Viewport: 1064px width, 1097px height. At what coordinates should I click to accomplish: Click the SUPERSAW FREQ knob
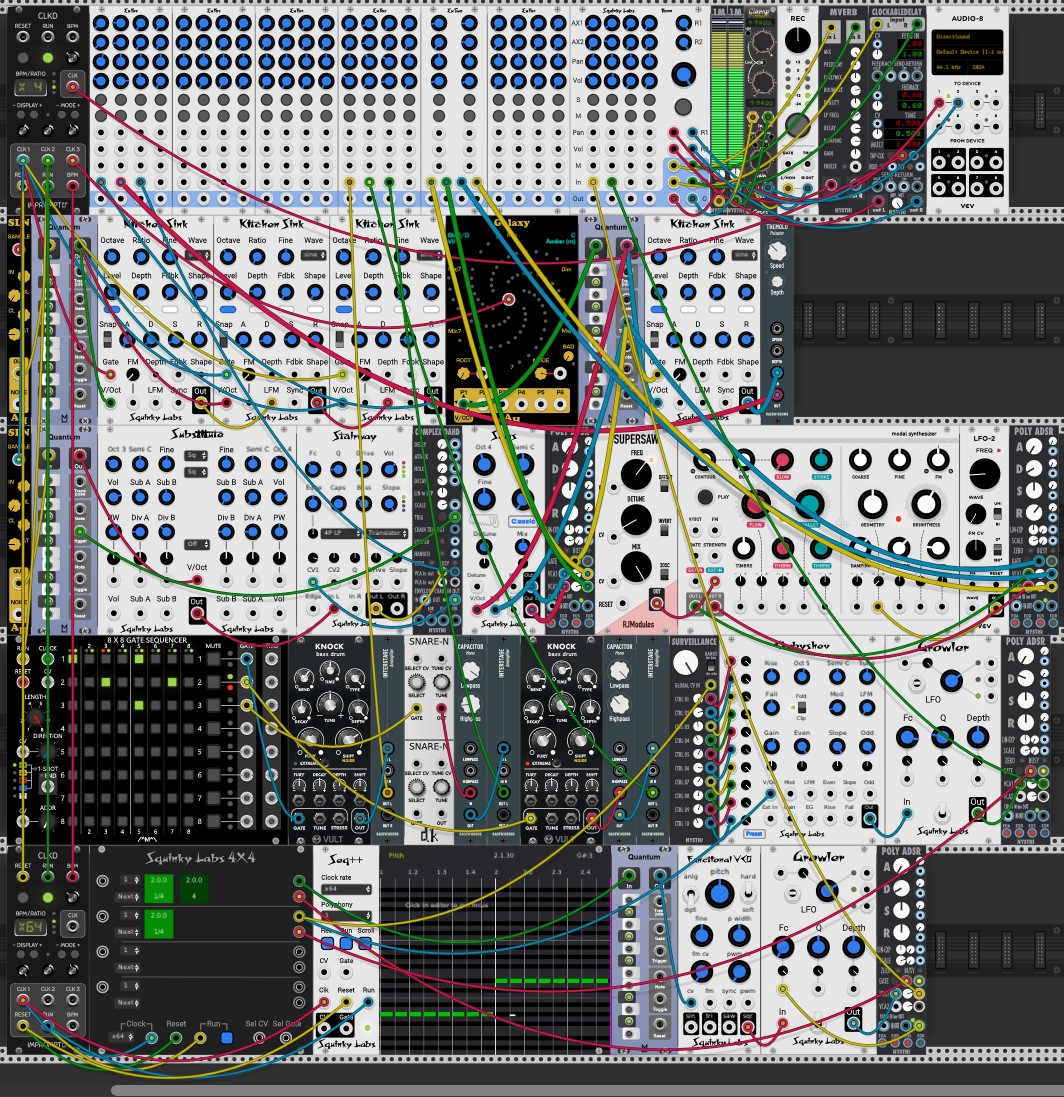pos(636,474)
